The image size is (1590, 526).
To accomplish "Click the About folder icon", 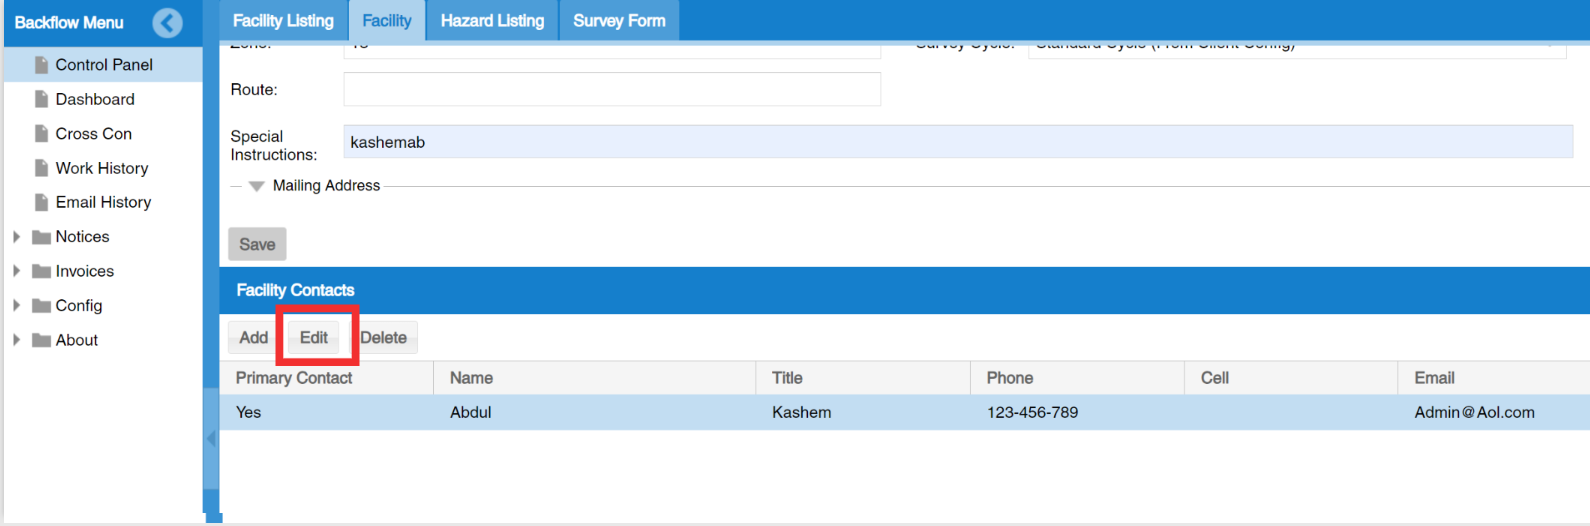I will pyautogui.click(x=41, y=340).
